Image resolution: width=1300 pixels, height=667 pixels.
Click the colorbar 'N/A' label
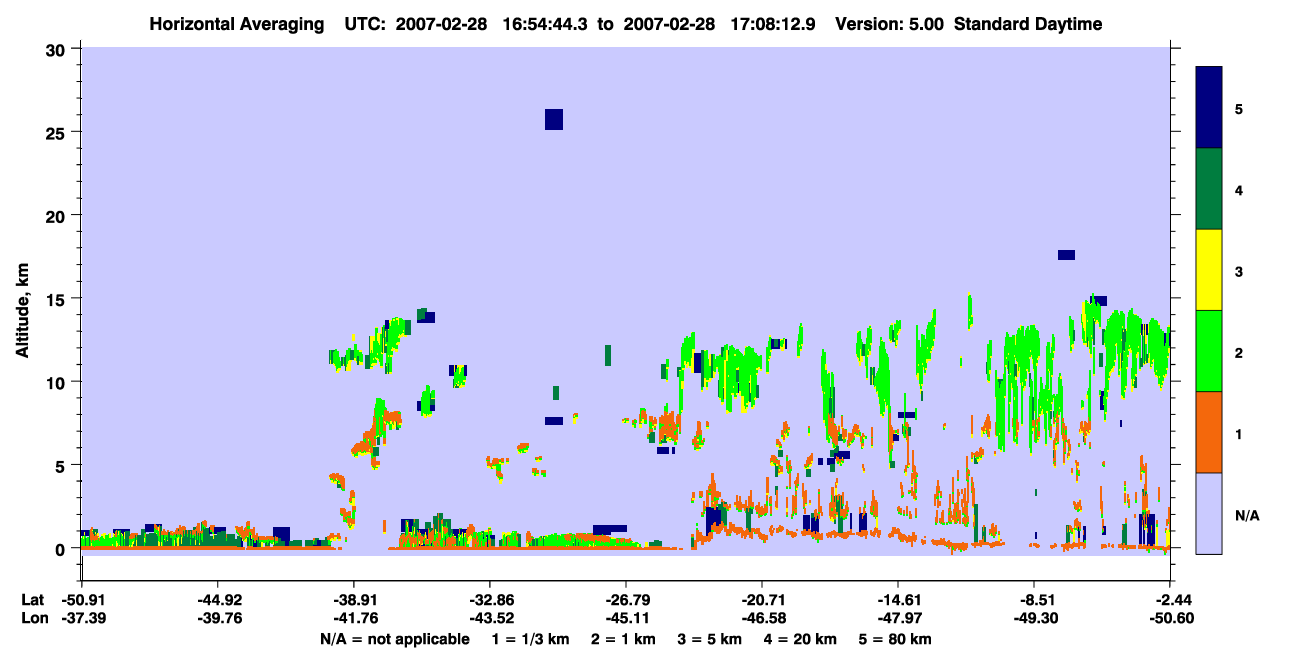tap(1246, 515)
